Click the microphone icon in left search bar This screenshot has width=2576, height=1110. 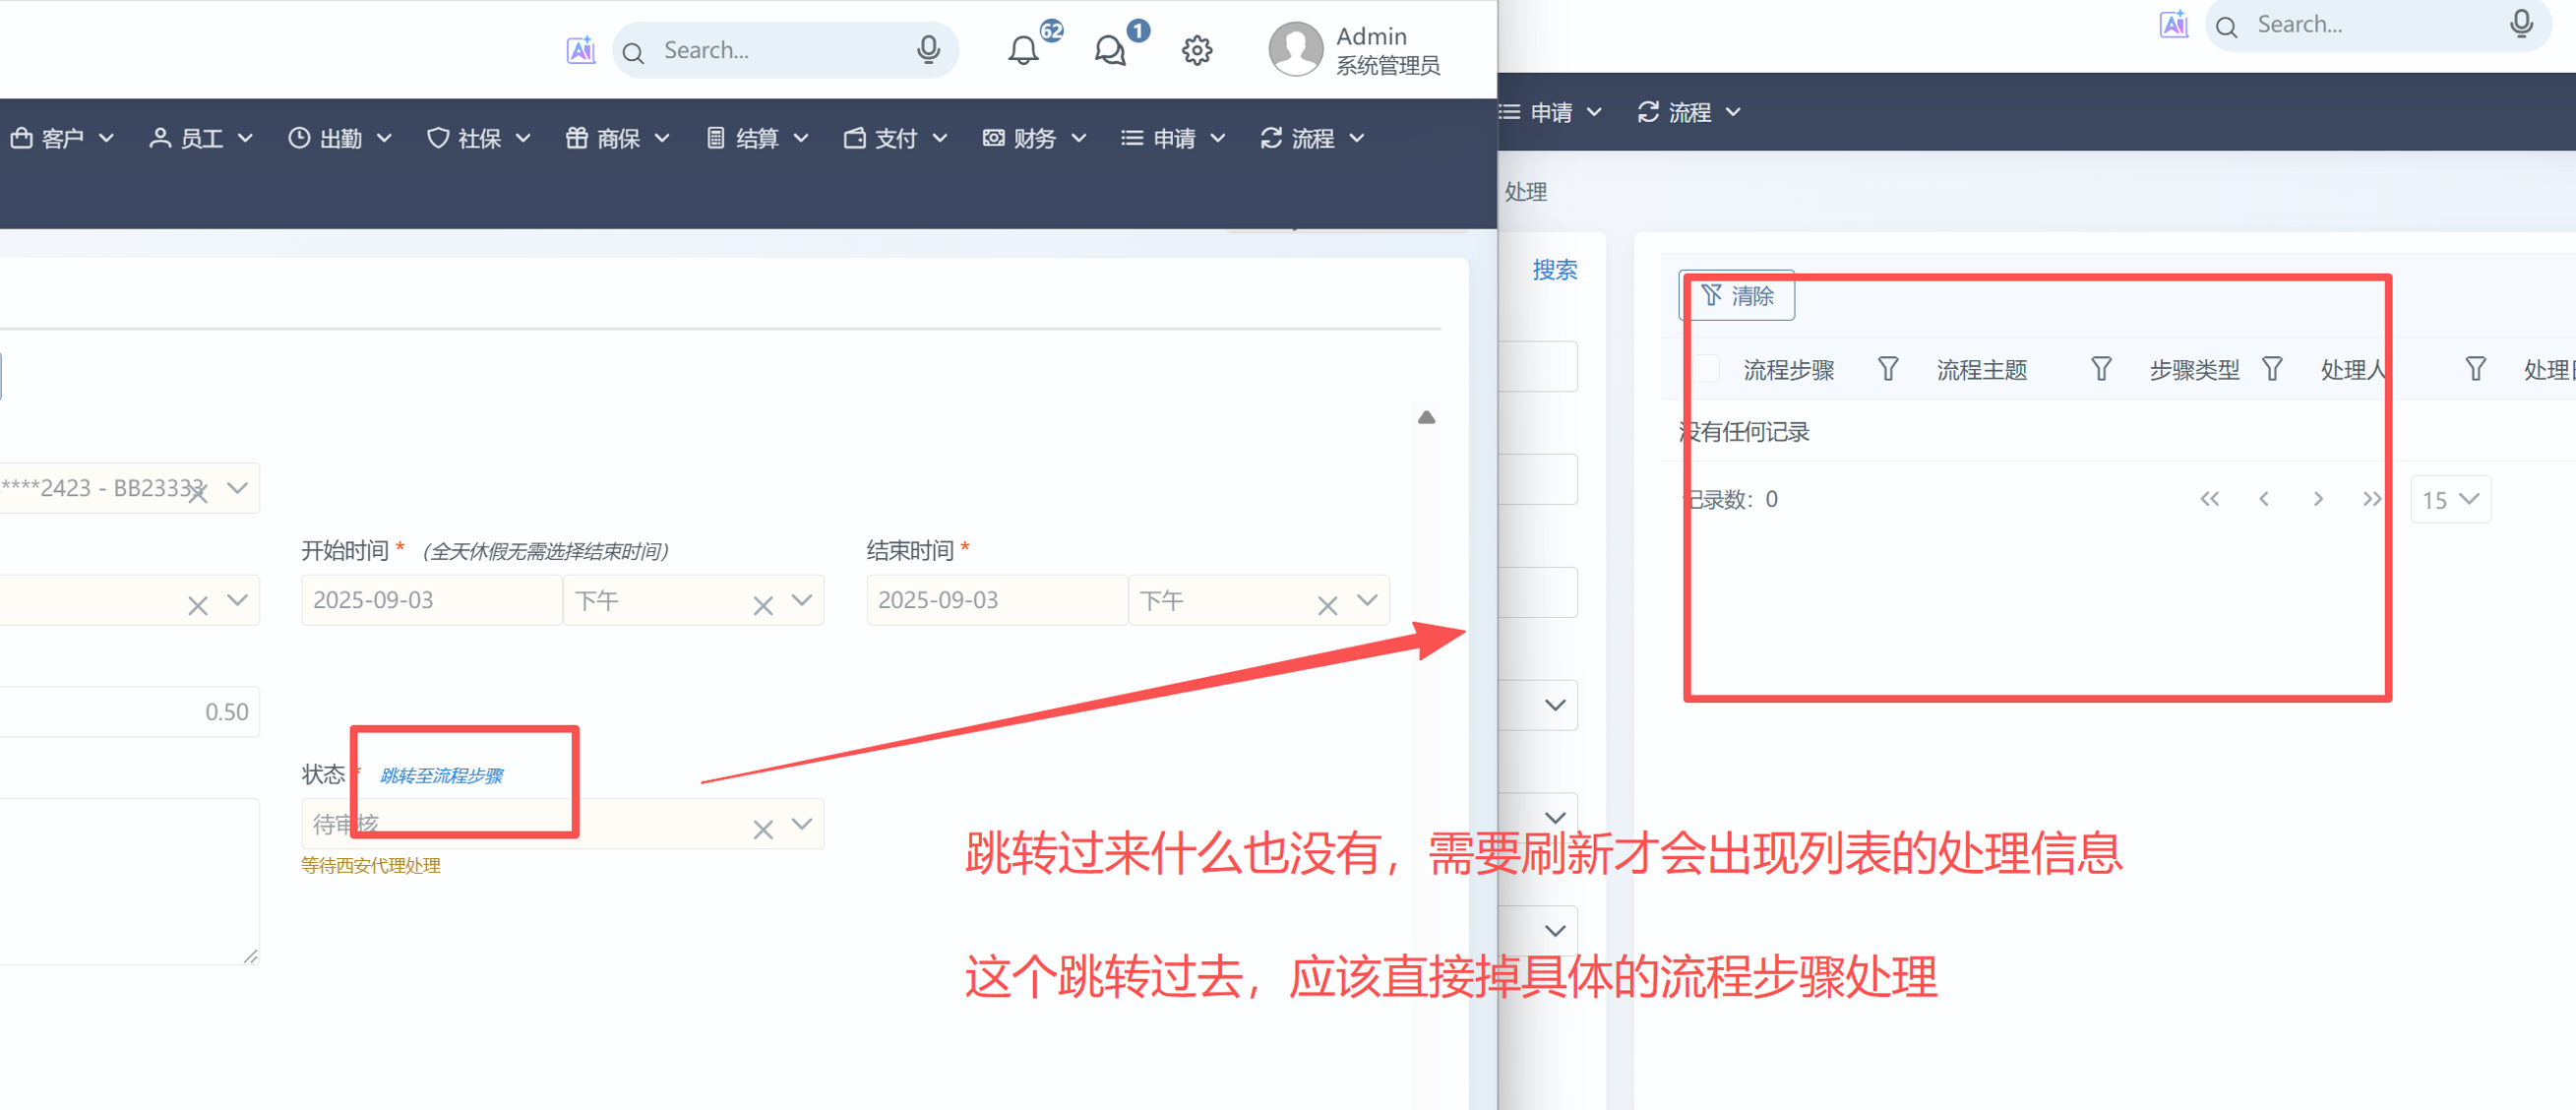(x=928, y=49)
